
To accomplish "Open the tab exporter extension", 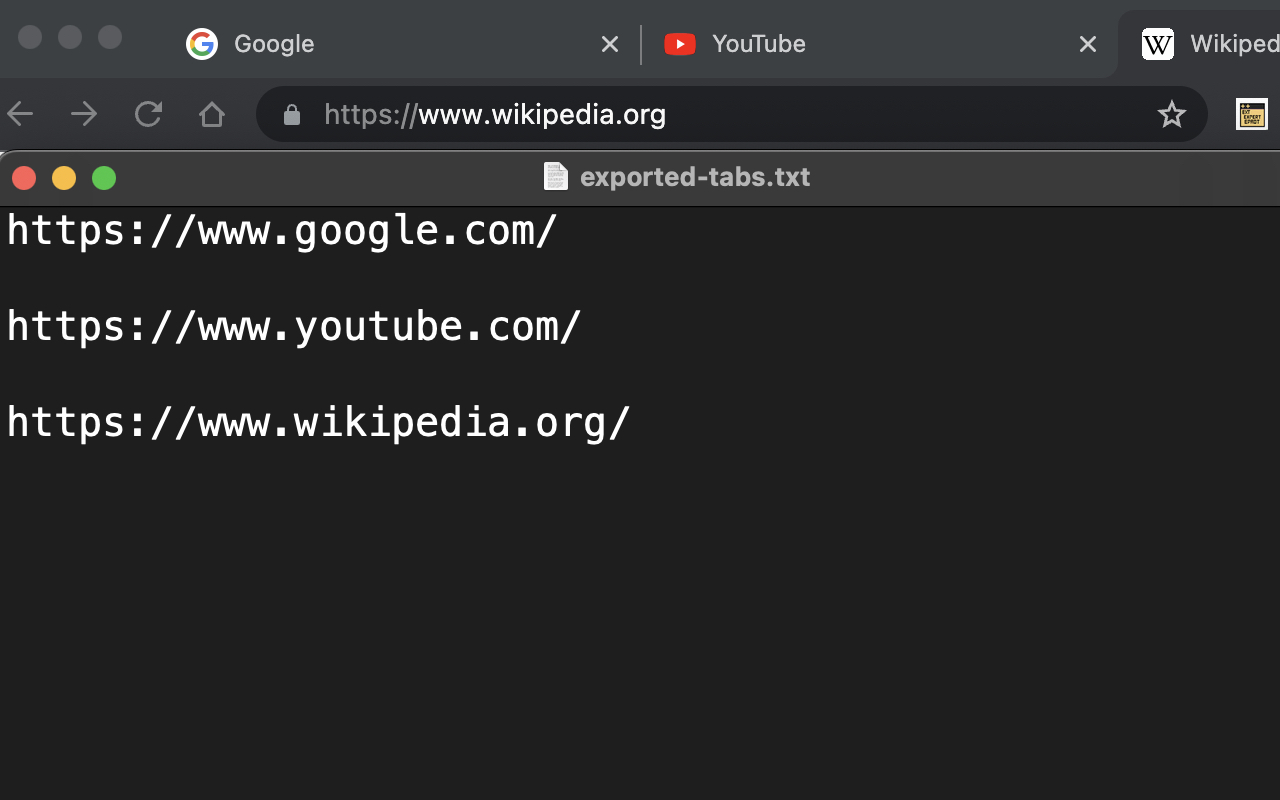I will click(1251, 114).
